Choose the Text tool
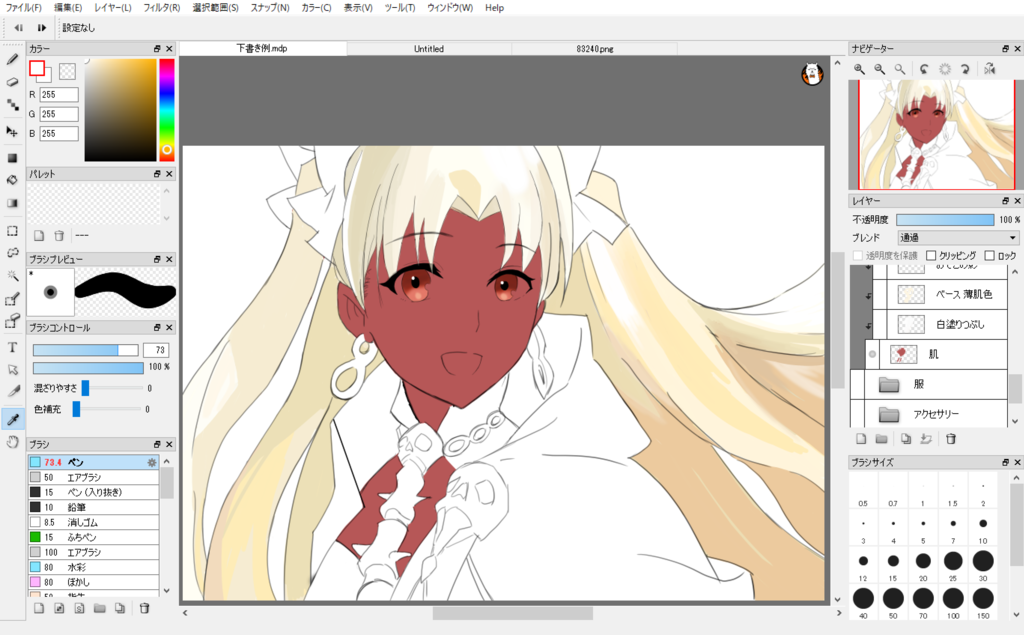 [x=13, y=347]
